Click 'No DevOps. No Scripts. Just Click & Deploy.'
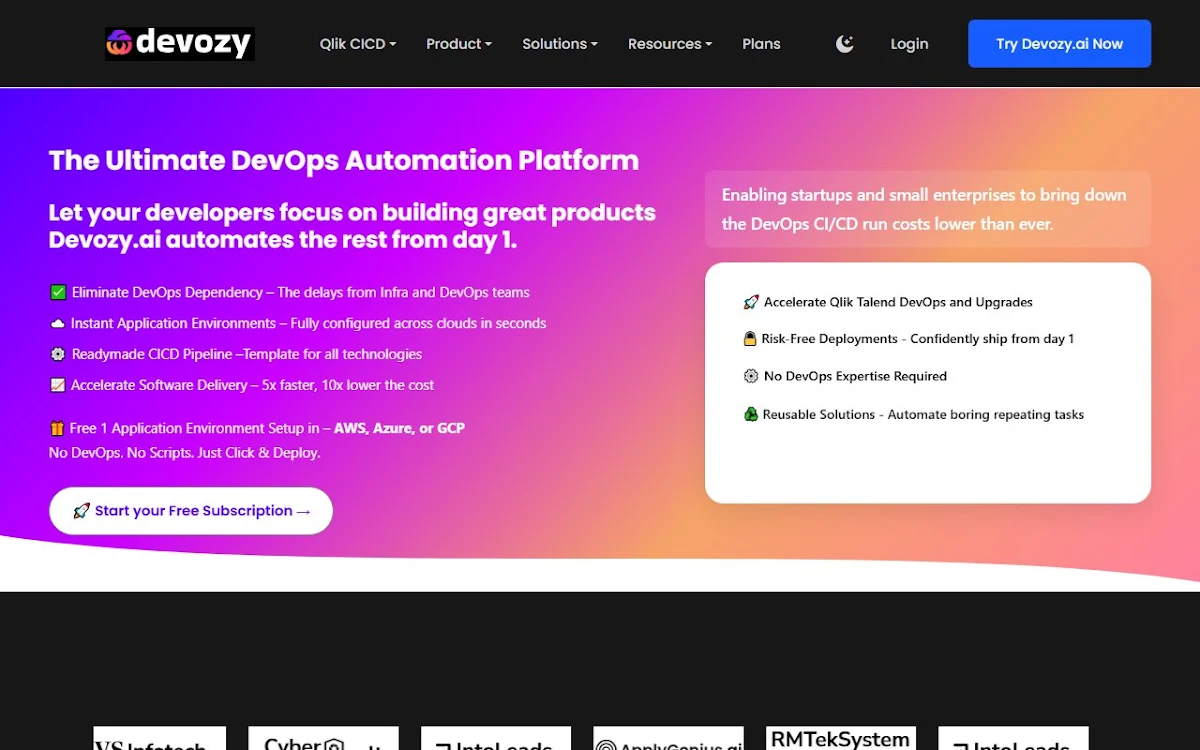 coord(185,453)
